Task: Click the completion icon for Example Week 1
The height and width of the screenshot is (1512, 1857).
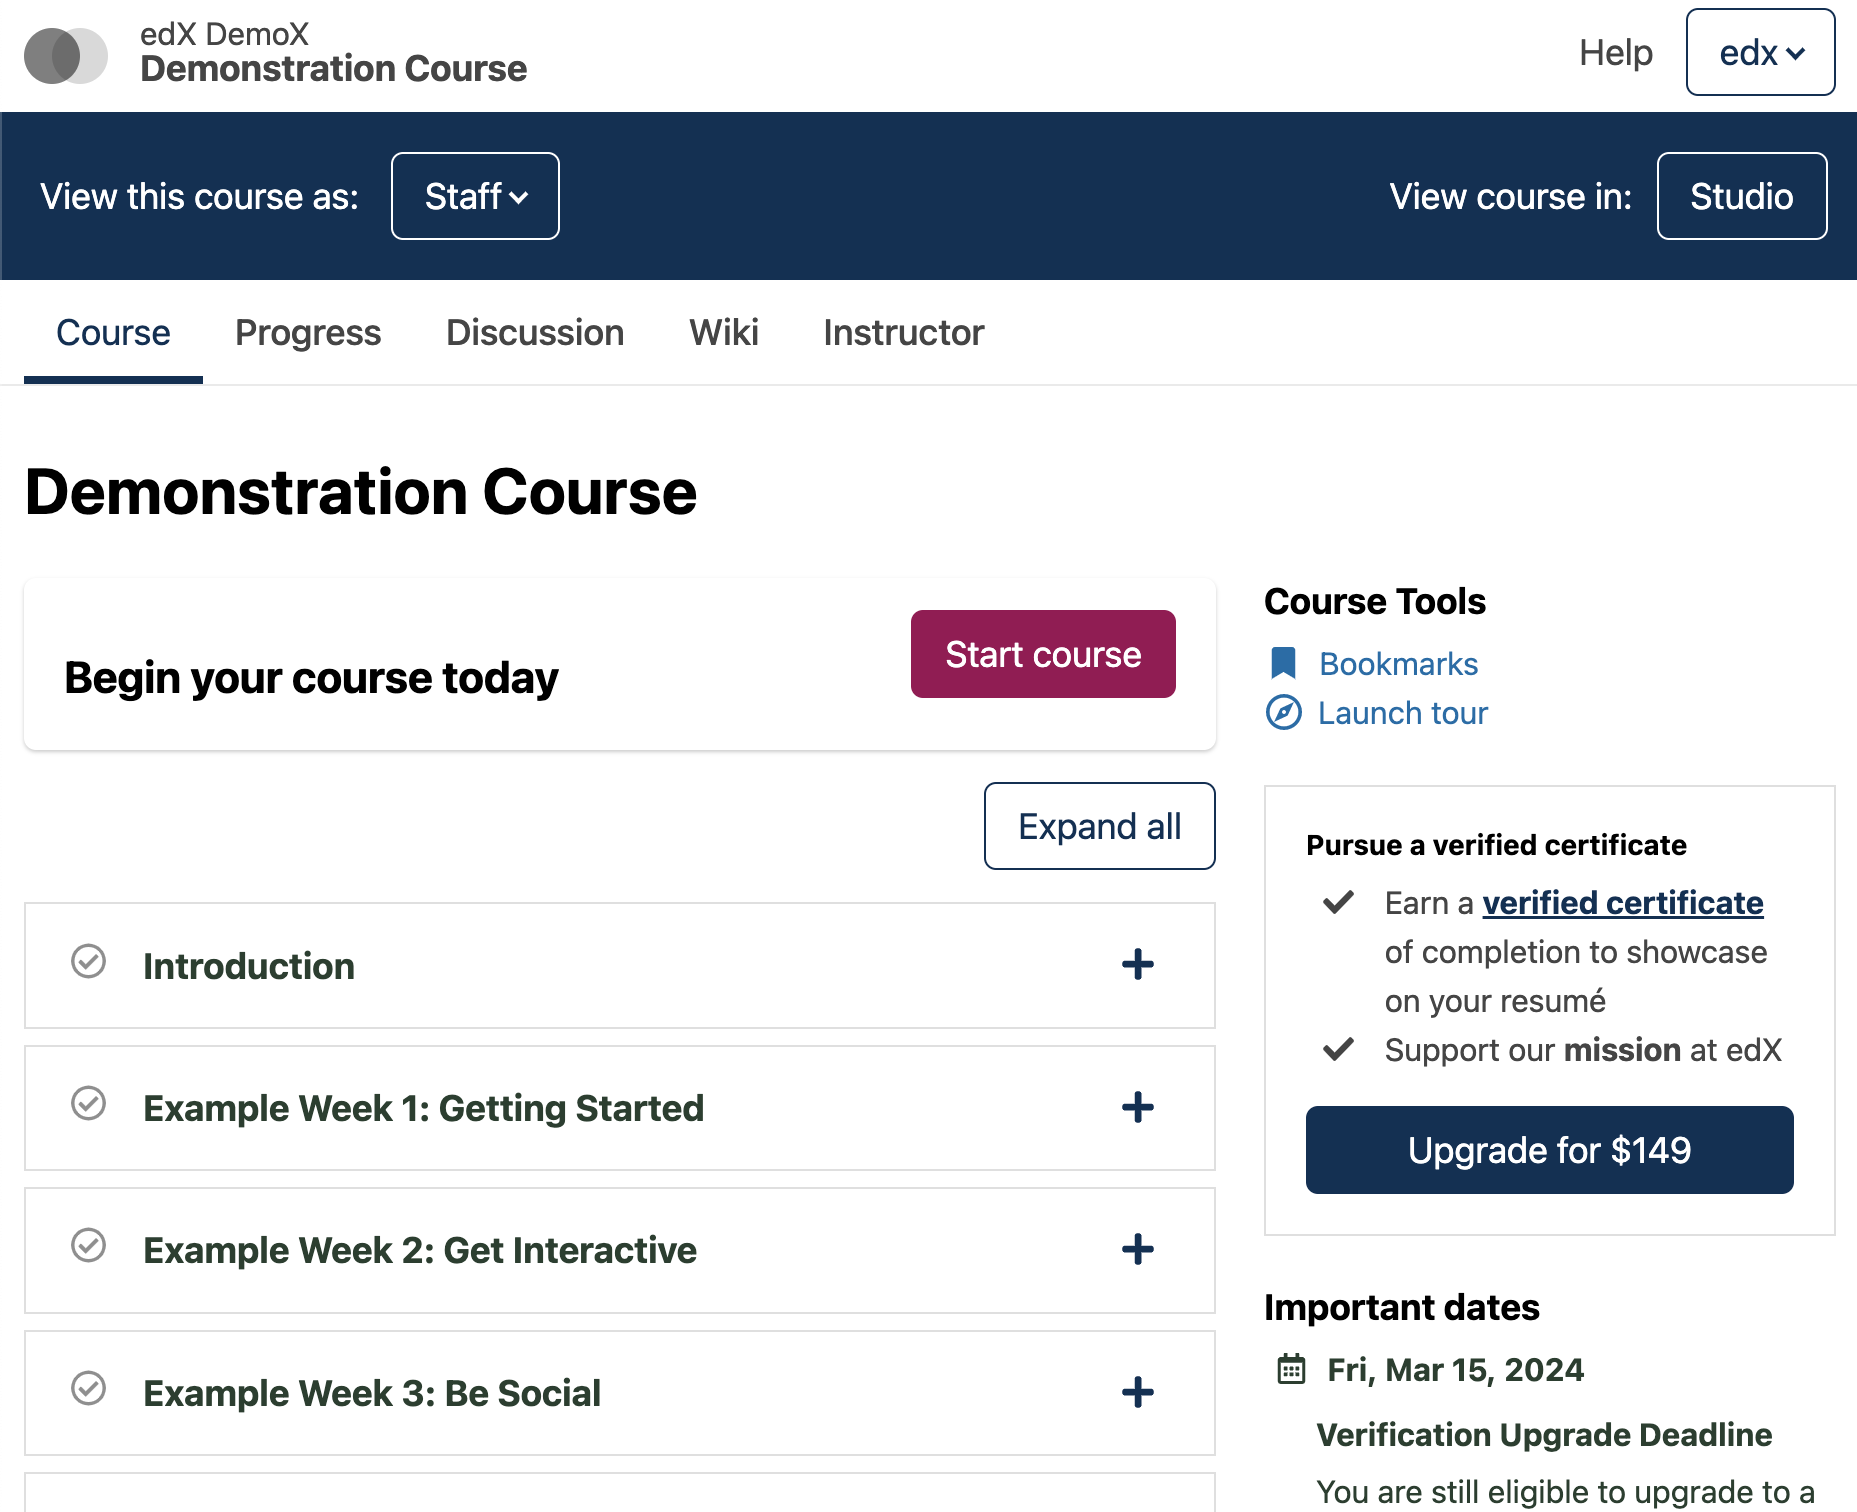Action: coord(89,1105)
